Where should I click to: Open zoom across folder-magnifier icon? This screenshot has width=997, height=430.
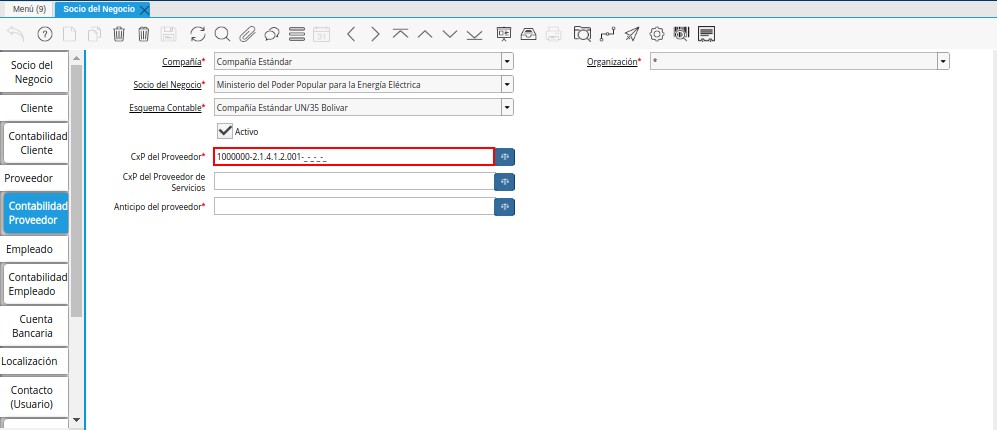pos(582,34)
